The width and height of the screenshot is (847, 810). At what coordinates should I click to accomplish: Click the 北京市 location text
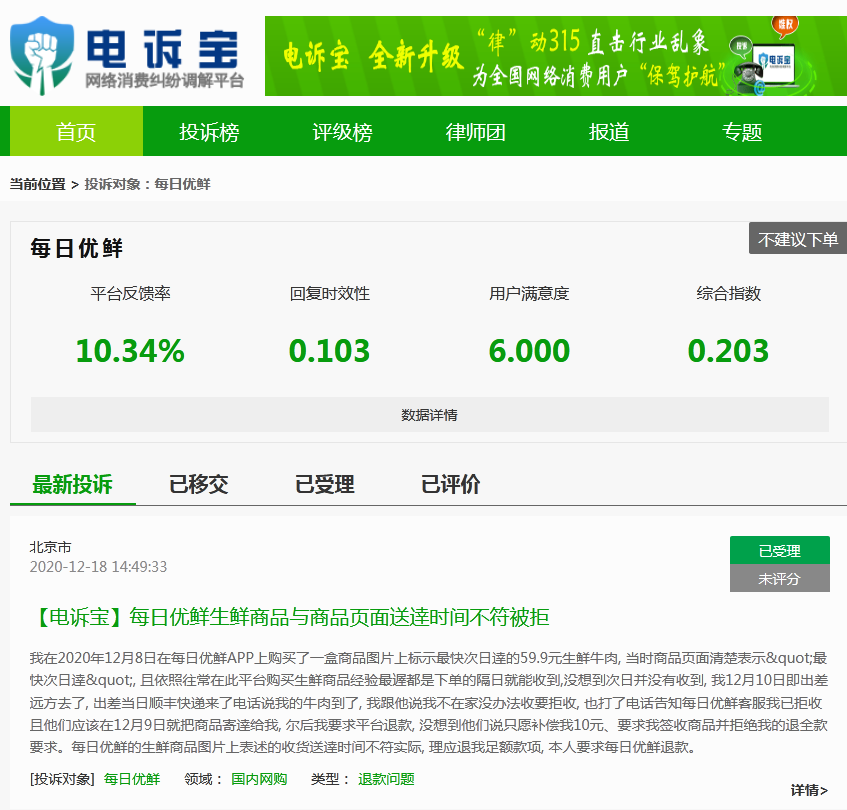(x=50, y=547)
